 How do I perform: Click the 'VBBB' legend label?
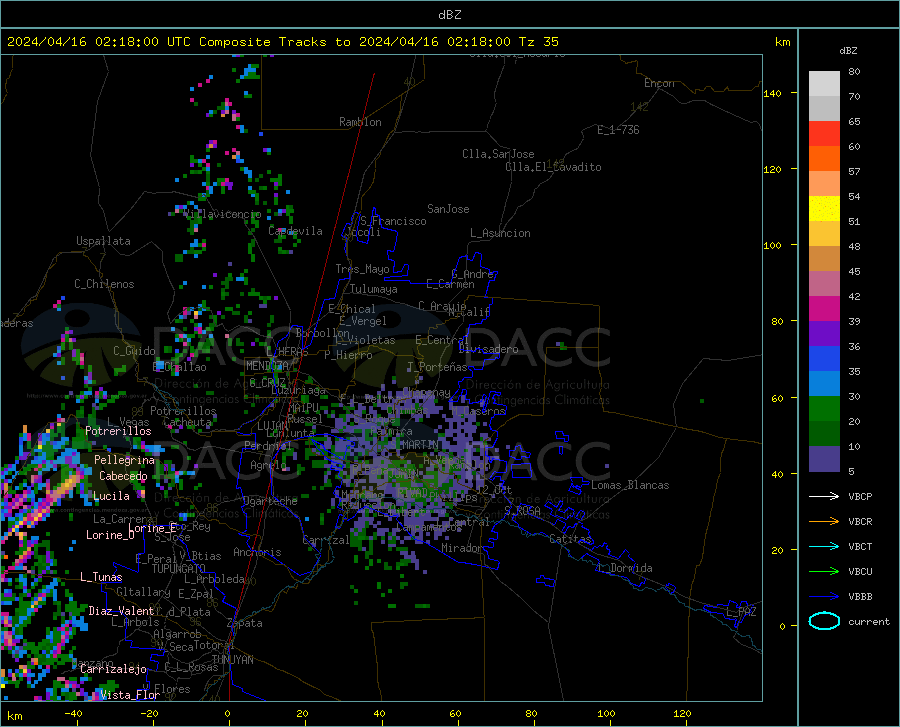point(860,597)
